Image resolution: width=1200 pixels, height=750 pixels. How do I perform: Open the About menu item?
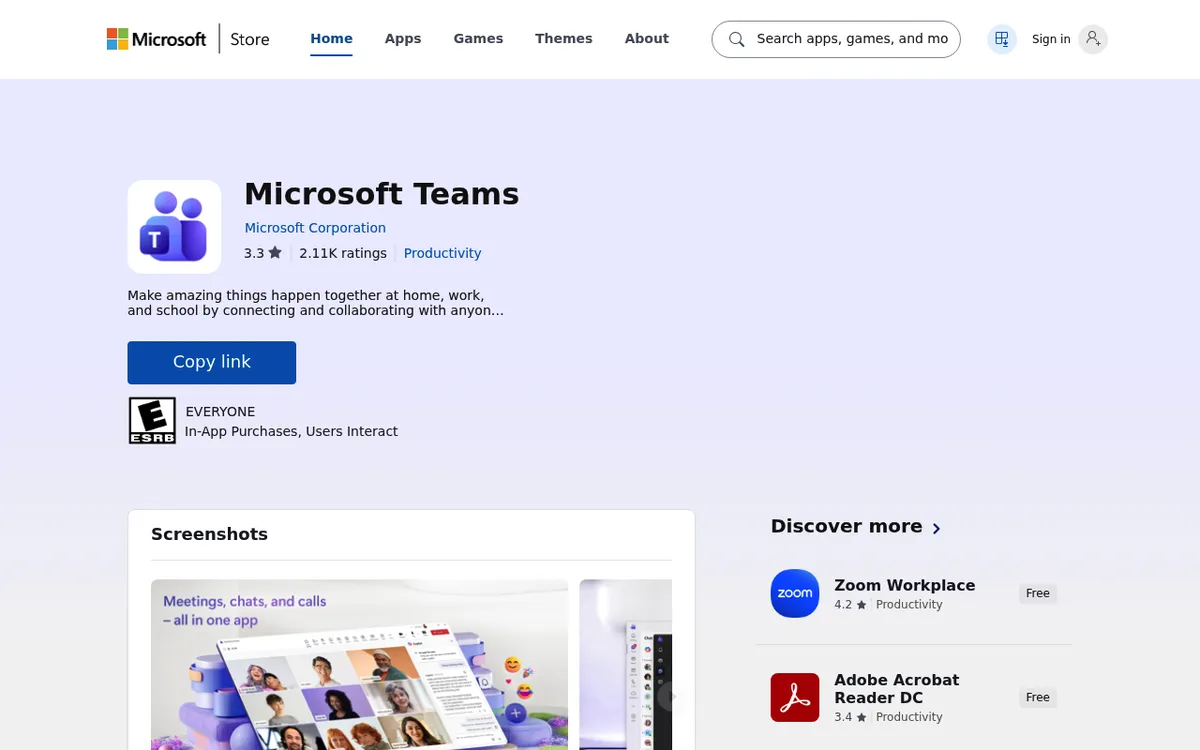[647, 39]
